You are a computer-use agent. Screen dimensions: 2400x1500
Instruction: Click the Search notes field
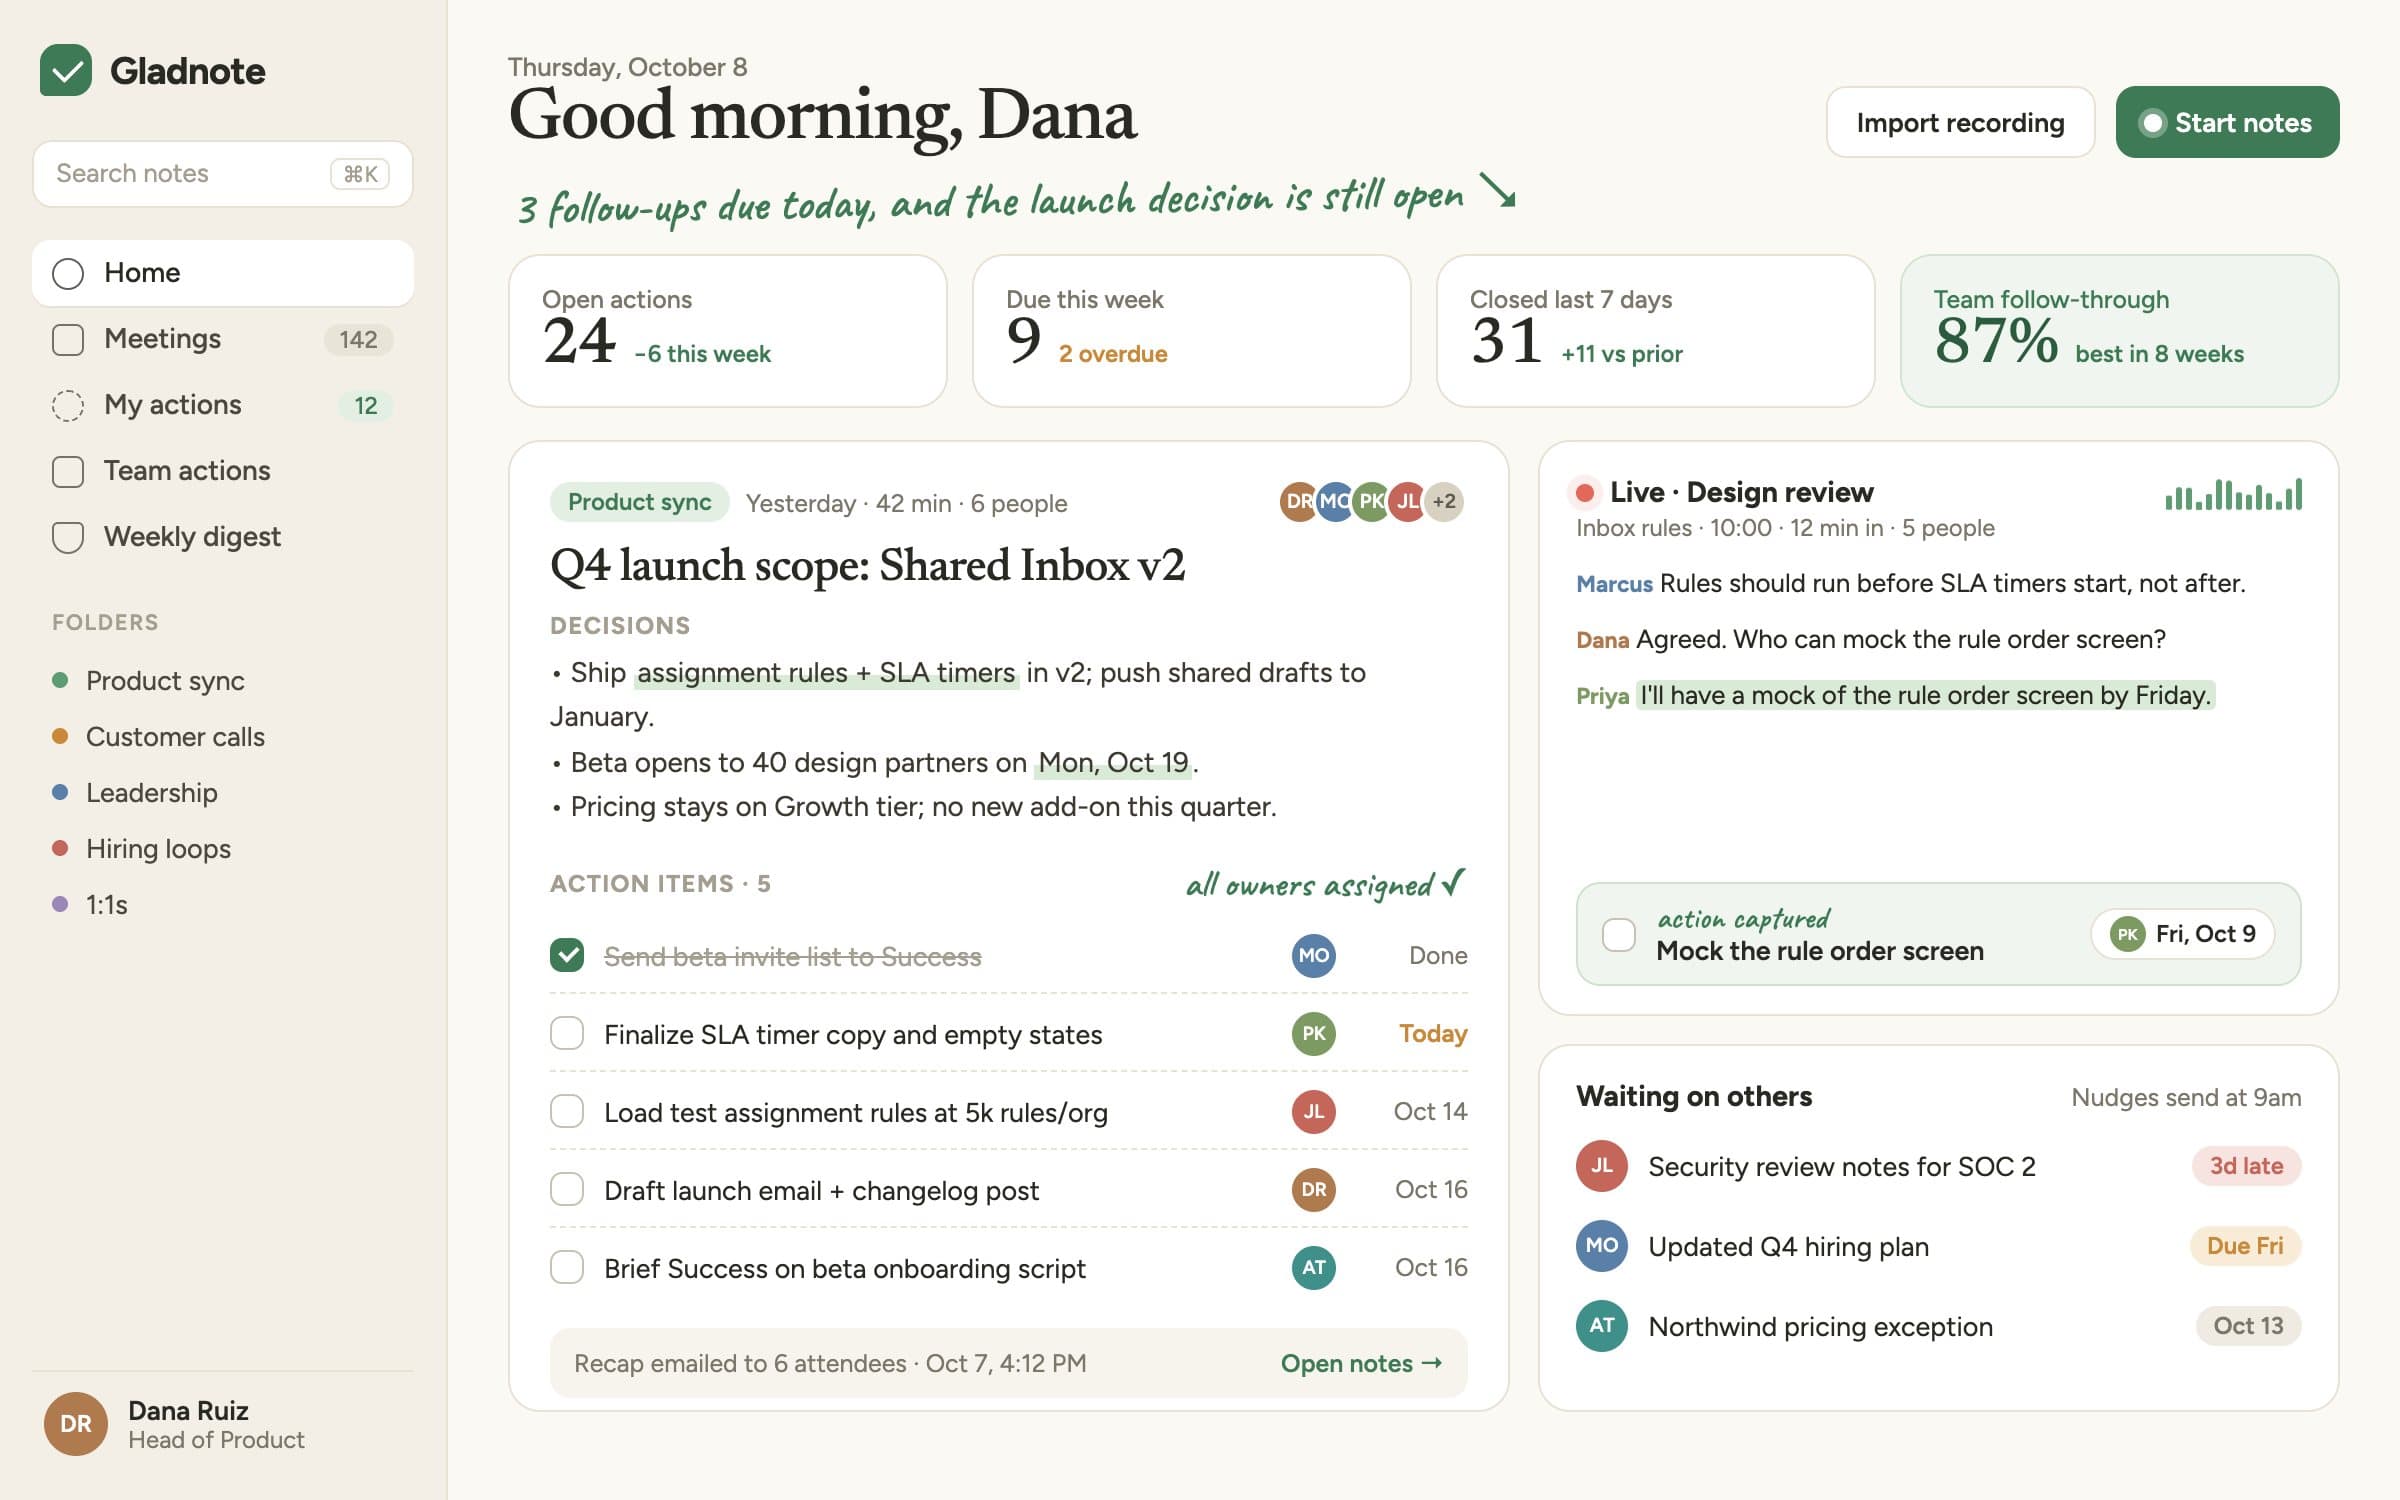pyautogui.click(x=223, y=174)
